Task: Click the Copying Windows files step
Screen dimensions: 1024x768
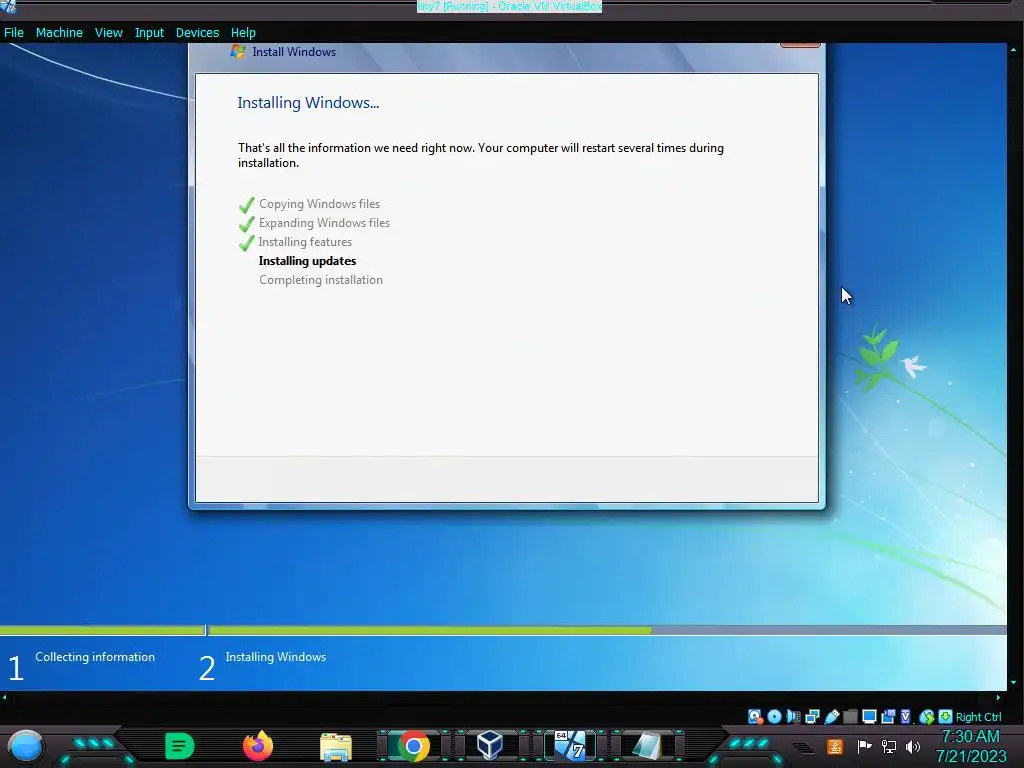Action: coord(319,204)
